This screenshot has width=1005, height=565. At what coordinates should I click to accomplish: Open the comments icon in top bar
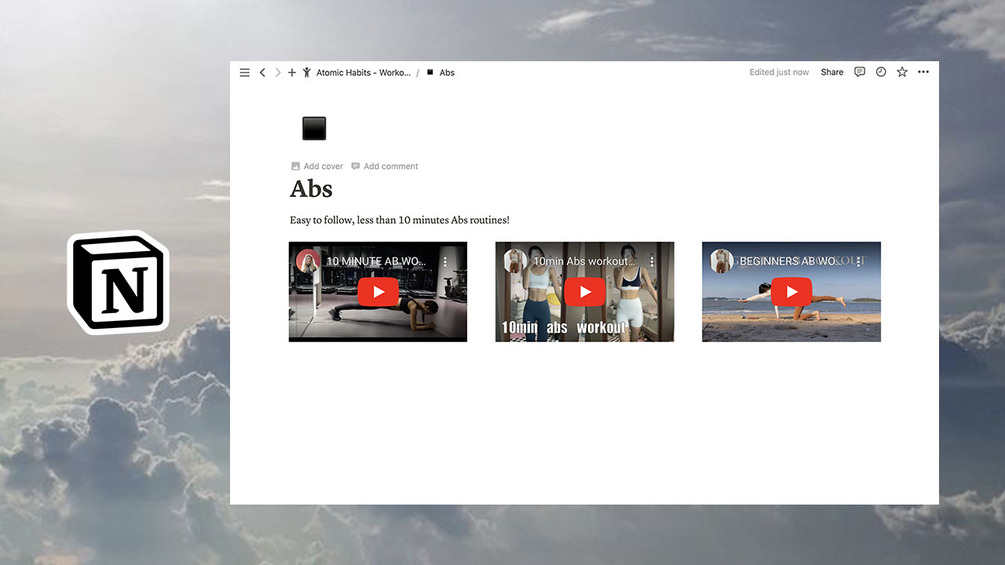pos(860,72)
